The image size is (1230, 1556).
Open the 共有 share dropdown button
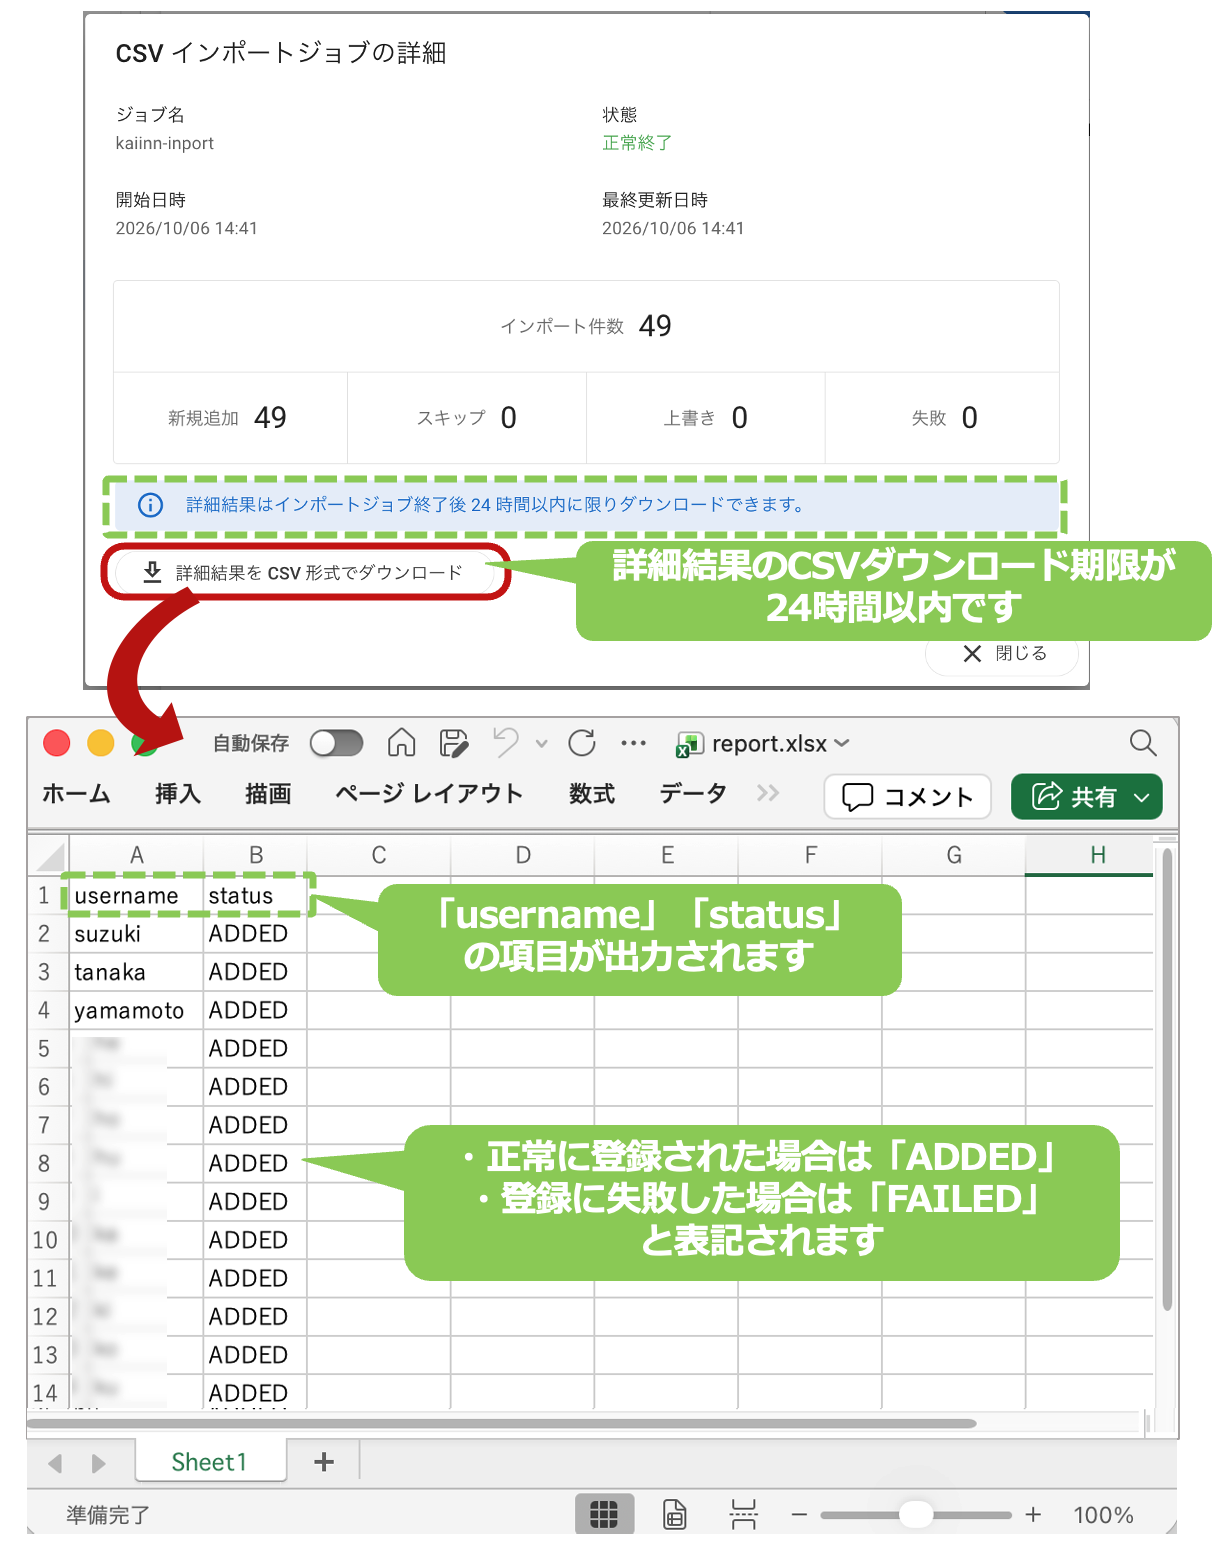click(x=1087, y=797)
